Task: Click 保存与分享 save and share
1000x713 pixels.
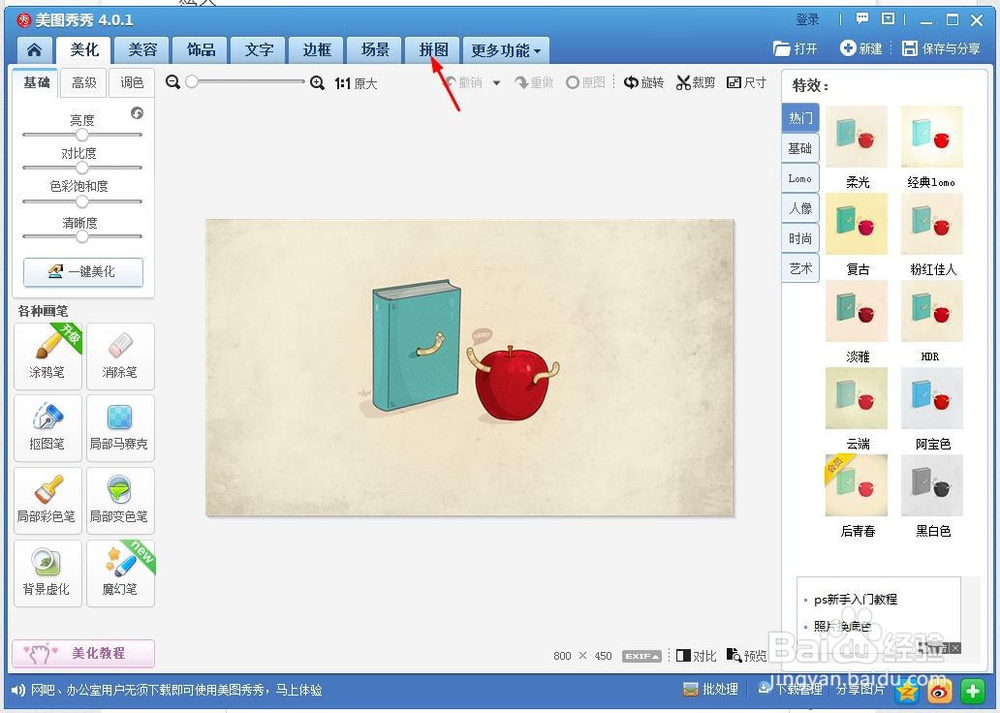Action: point(941,48)
